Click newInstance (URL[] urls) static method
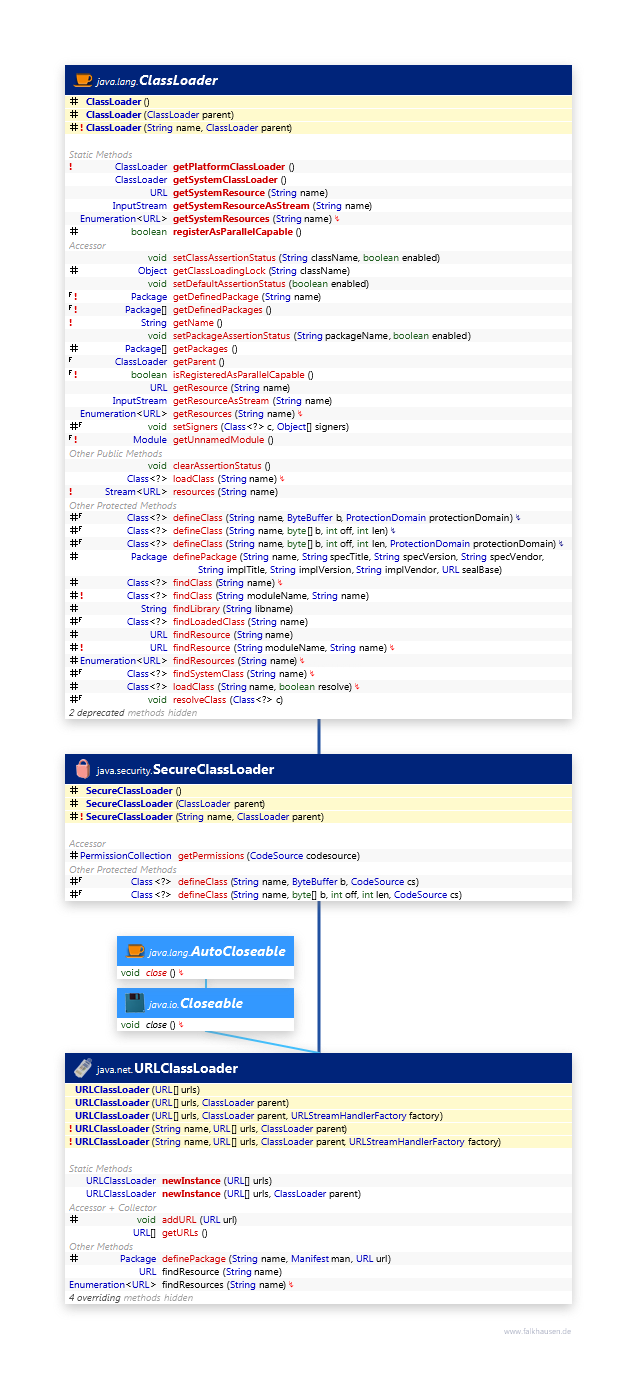 [x=216, y=1181]
